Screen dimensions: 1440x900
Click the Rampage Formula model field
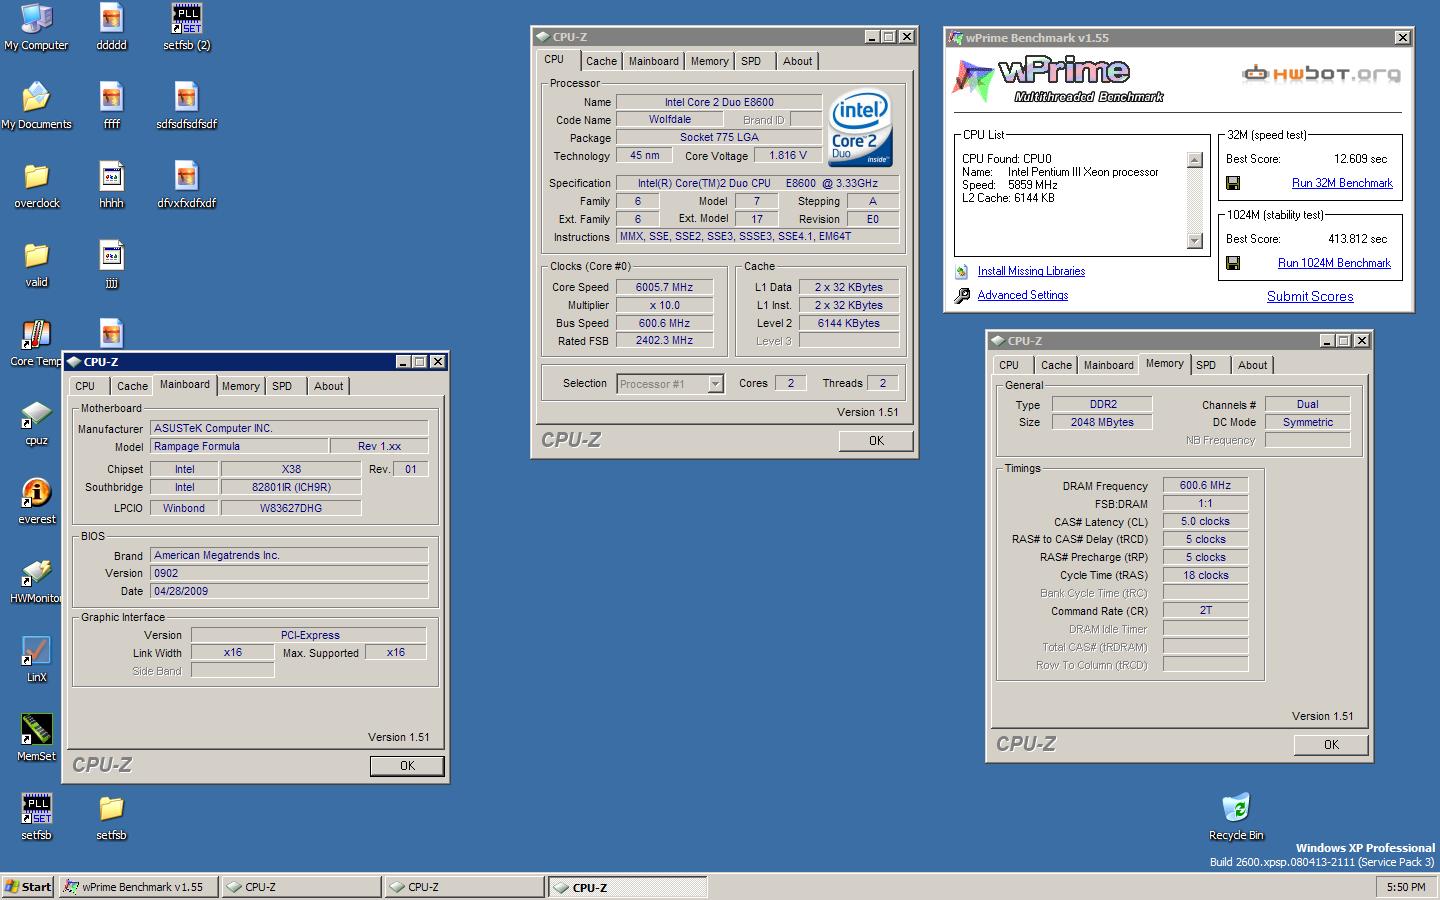239,446
